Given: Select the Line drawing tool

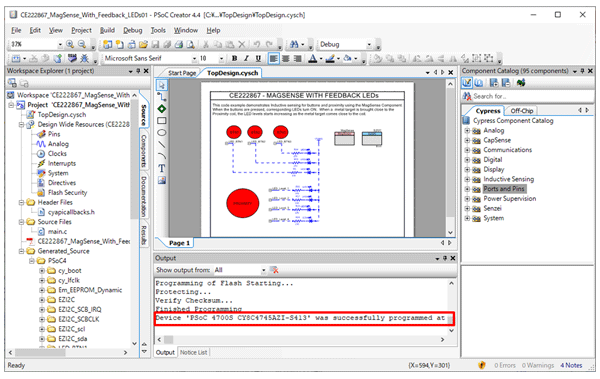Looking at the screenshot, I should (x=162, y=144).
